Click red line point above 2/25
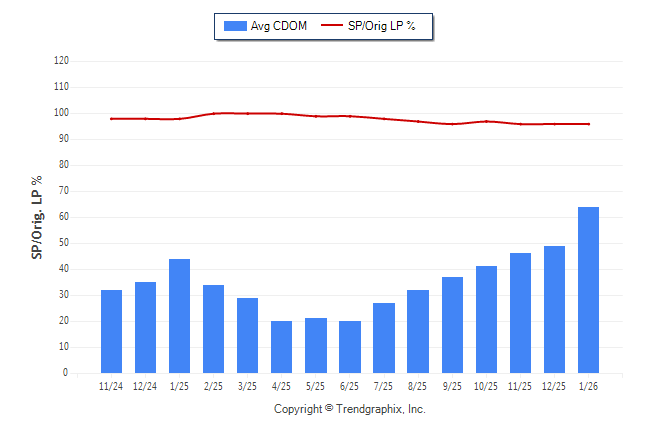The image size is (646, 434). pyautogui.click(x=214, y=113)
